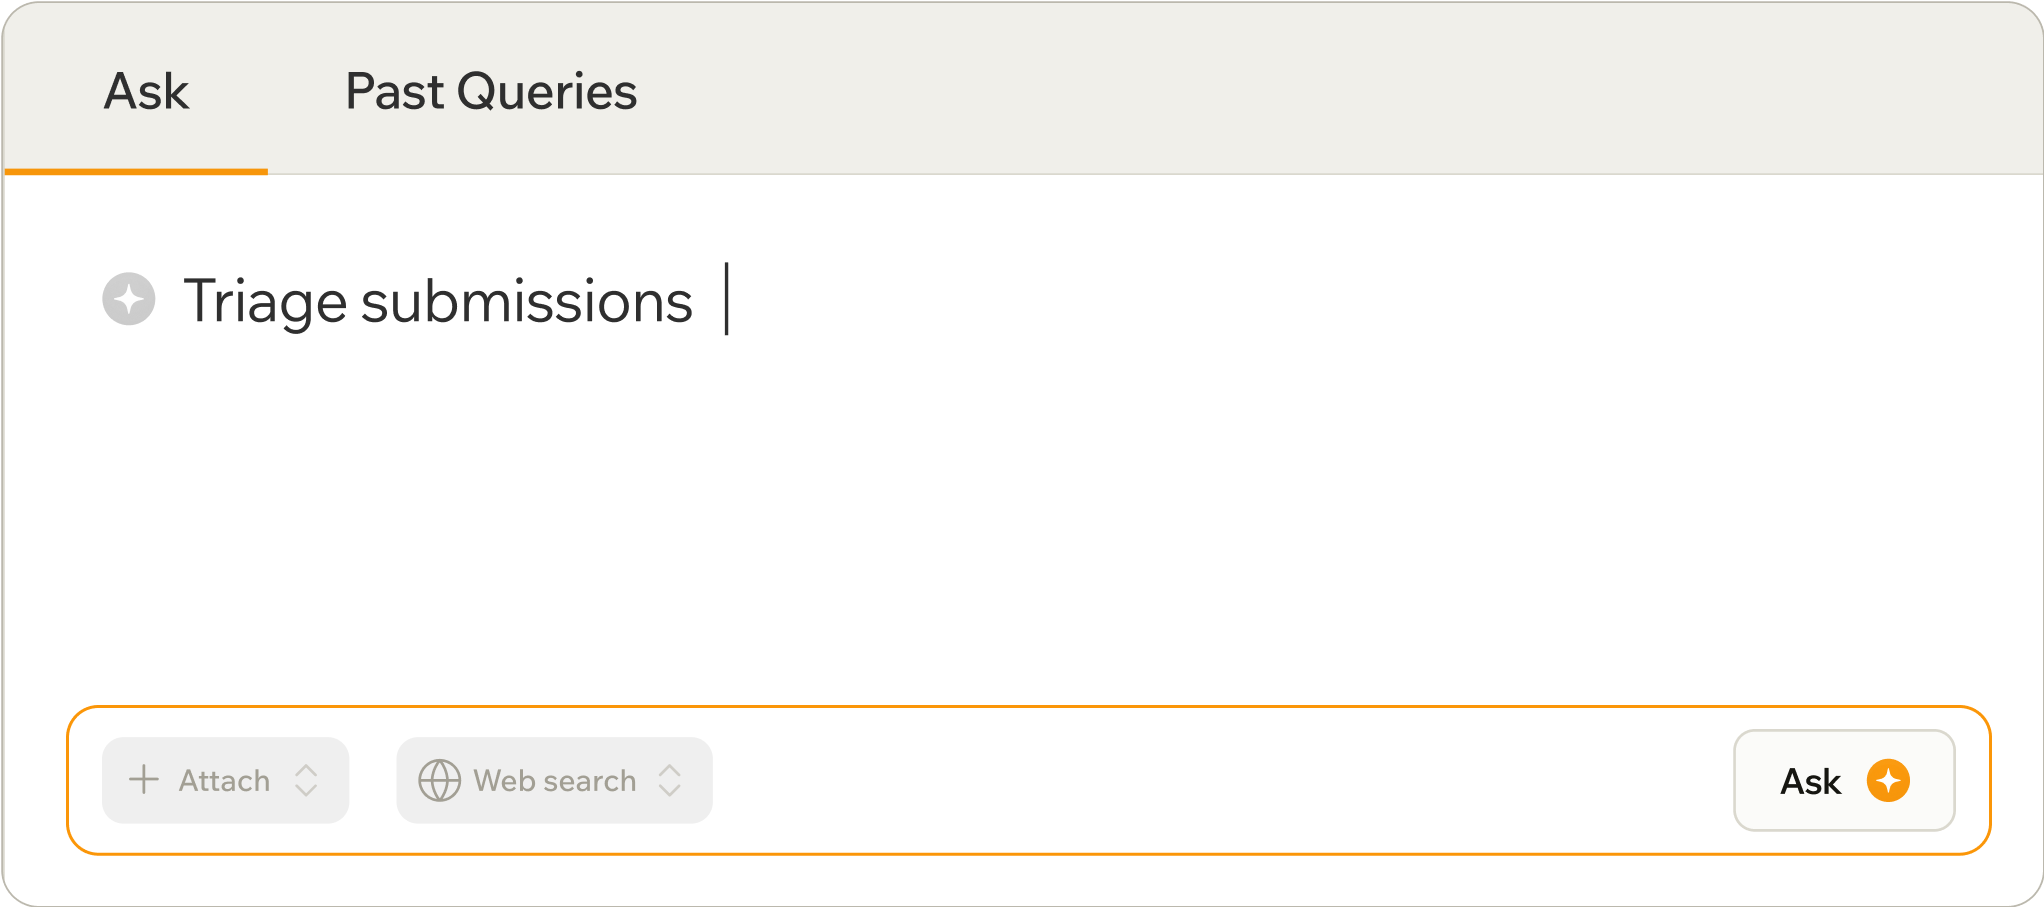Click the globe icon for Web search
The image size is (2044, 907).
click(x=439, y=780)
